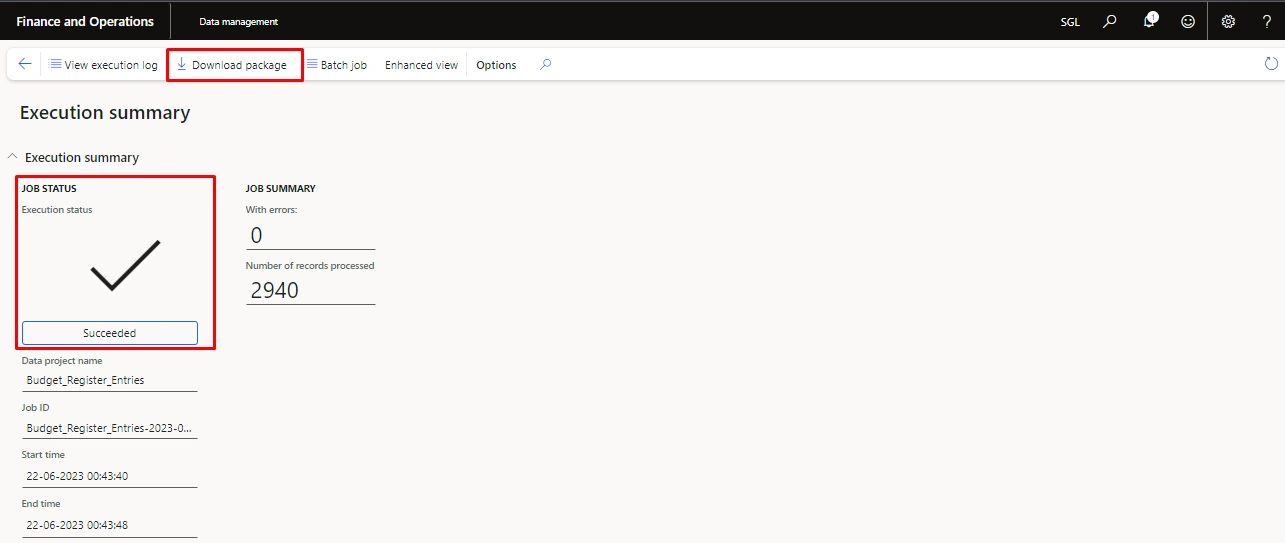
Task: Click the Succeeded status button
Action: click(x=110, y=333)
